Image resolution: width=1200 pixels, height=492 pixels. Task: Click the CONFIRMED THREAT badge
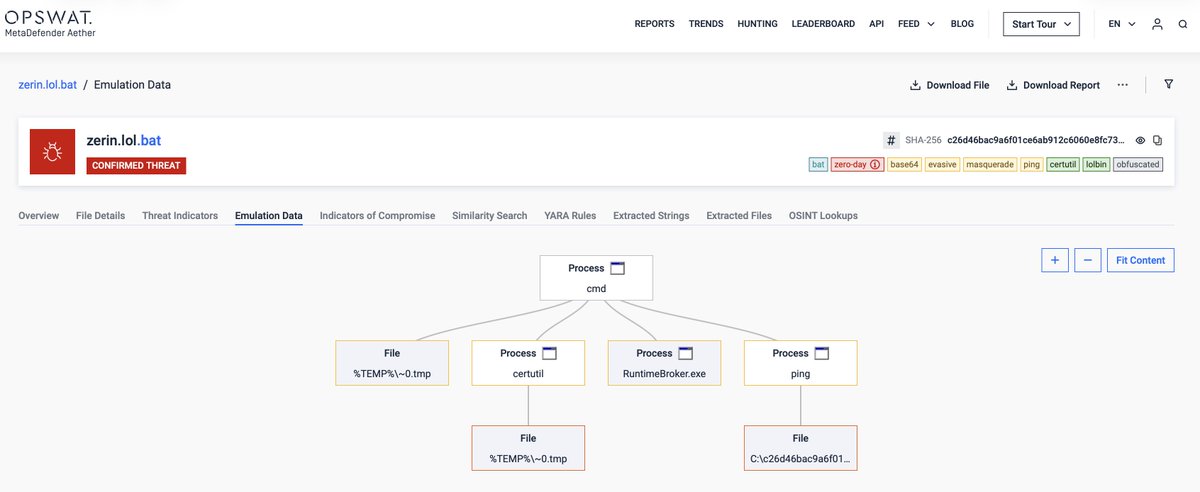tap(136, 166)
